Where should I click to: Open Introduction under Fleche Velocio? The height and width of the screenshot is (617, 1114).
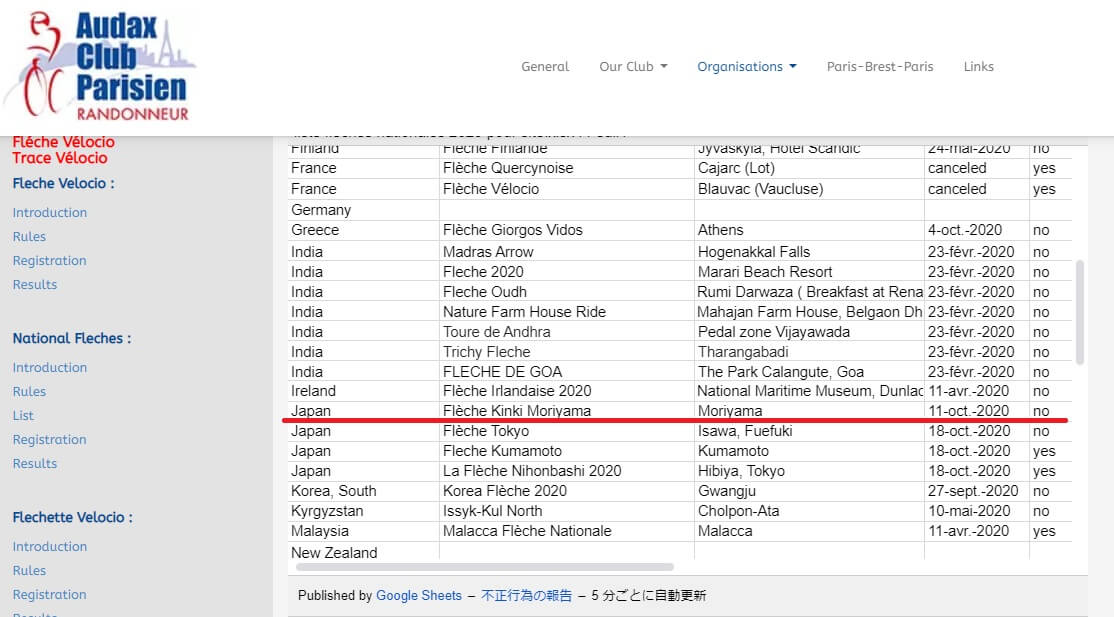click(x=50, y=213)
